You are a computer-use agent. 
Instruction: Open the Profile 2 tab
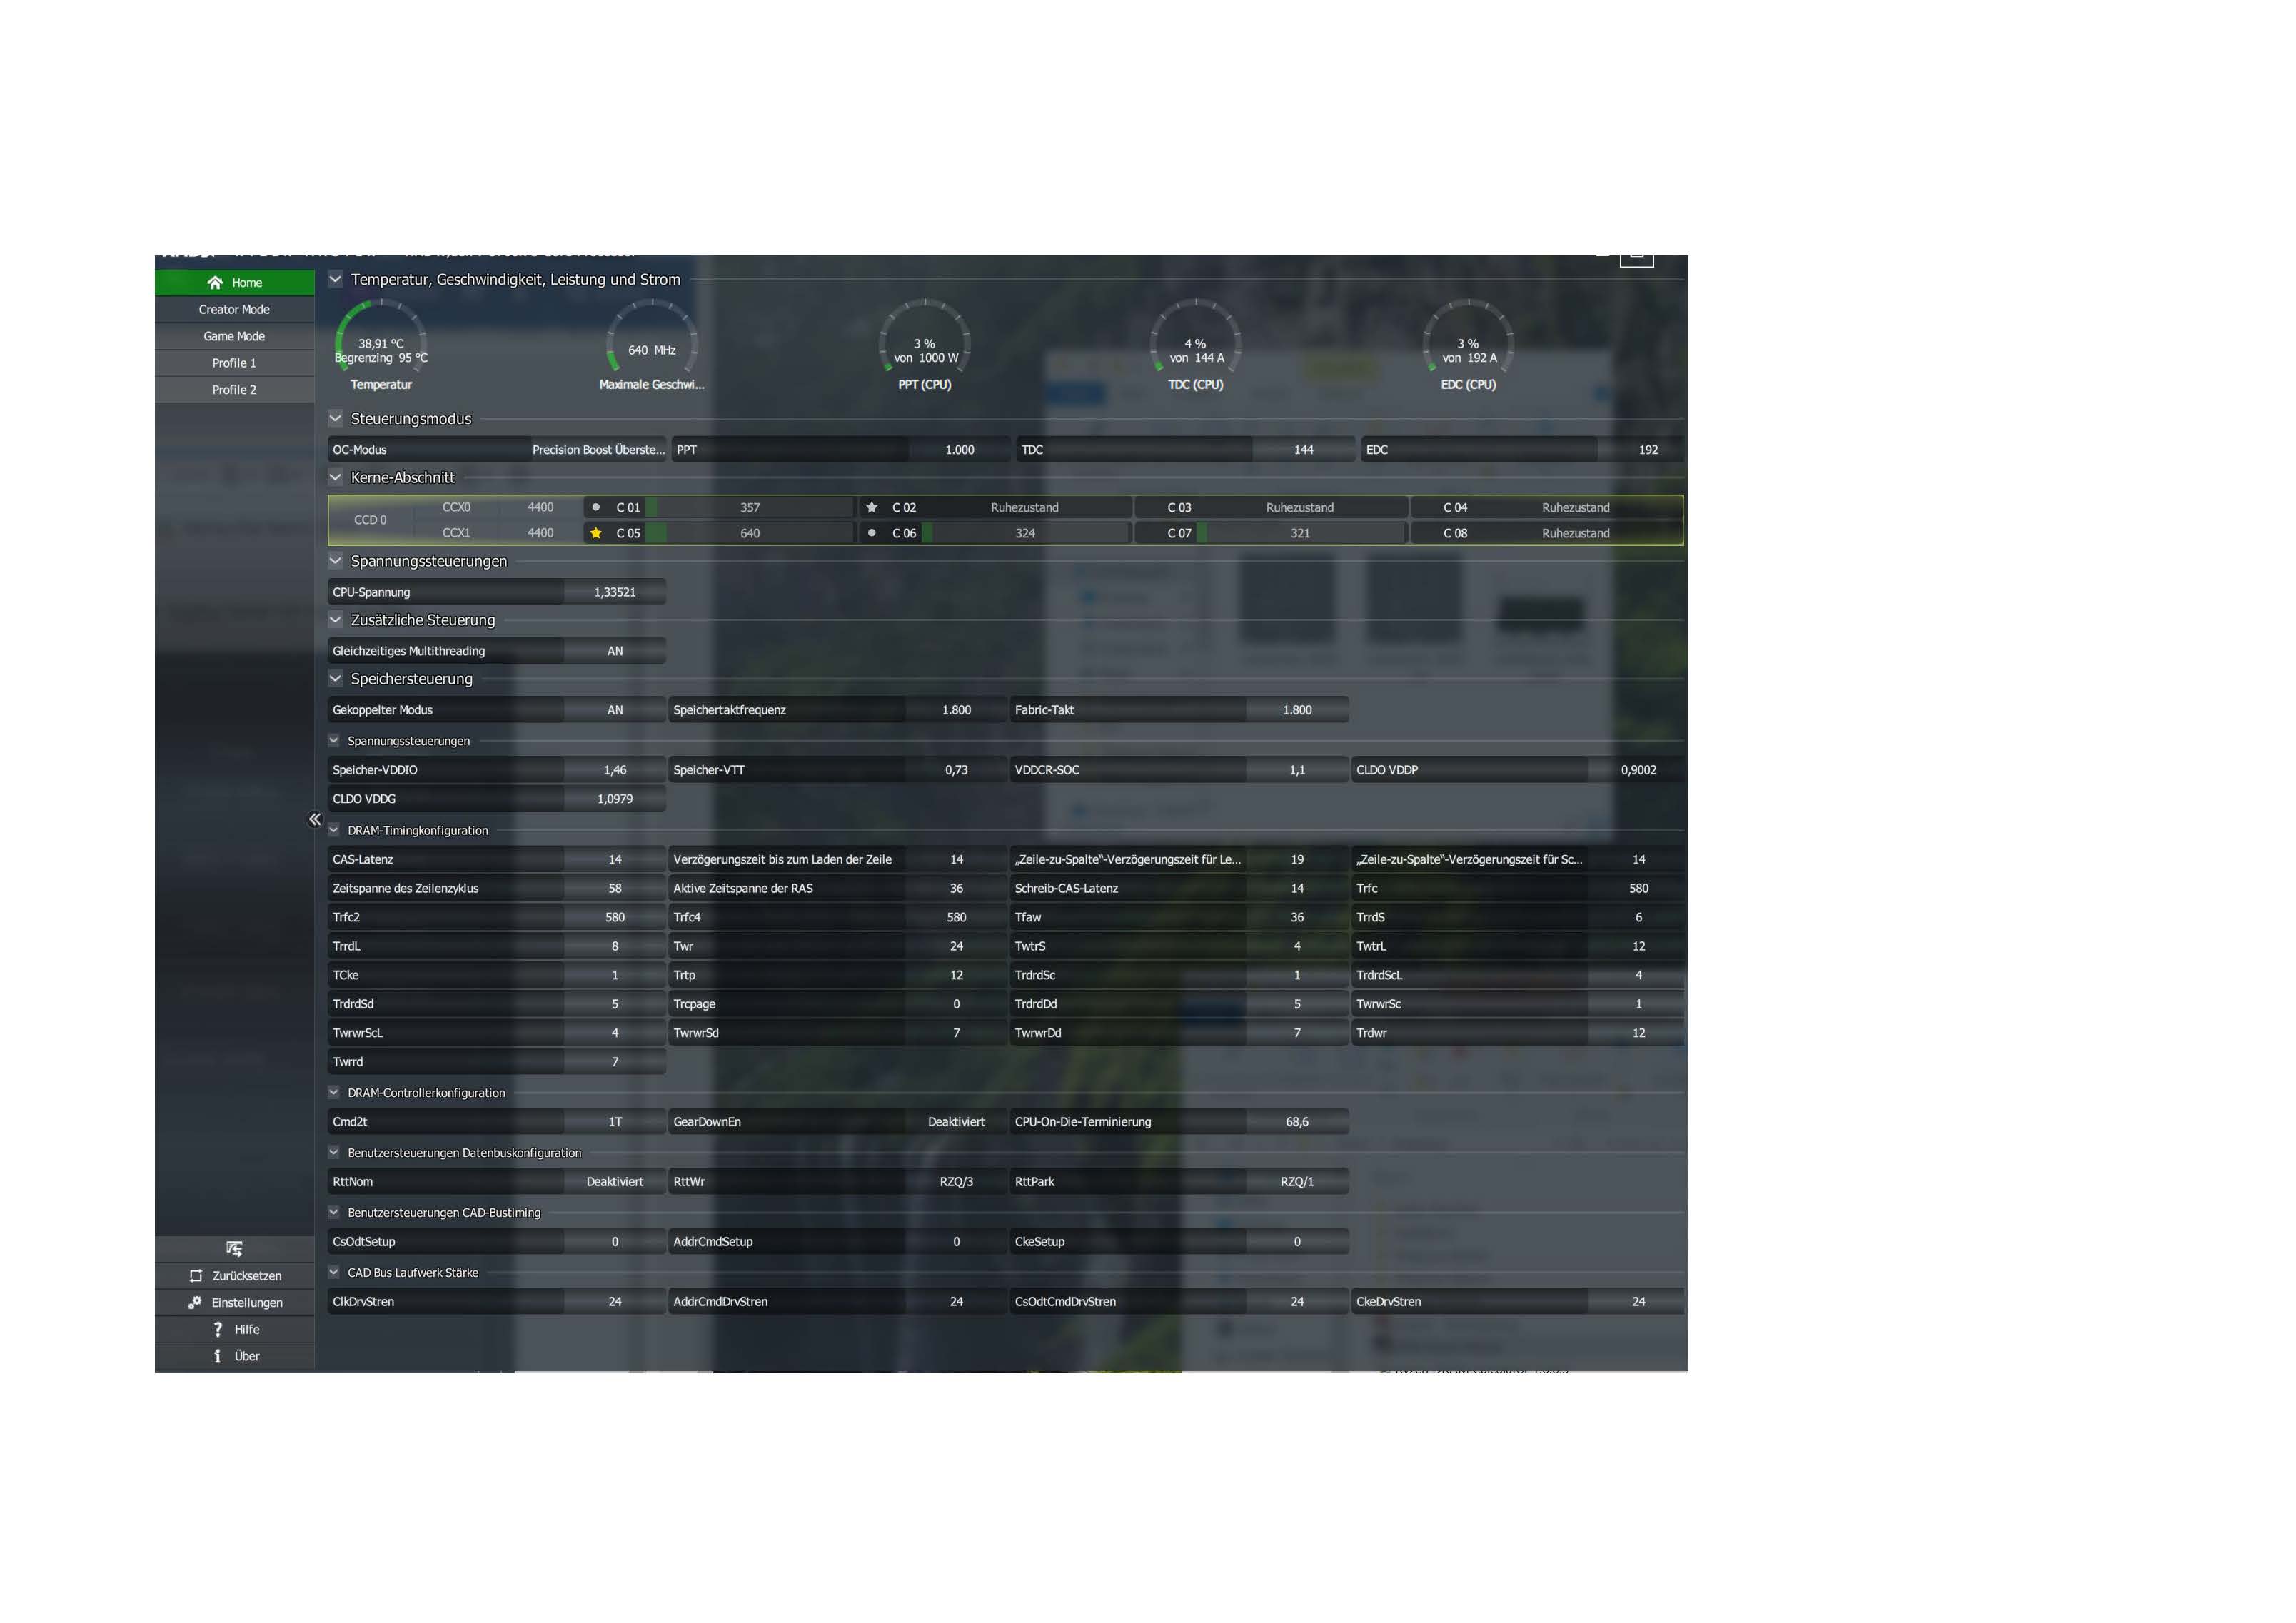[234, 390]
